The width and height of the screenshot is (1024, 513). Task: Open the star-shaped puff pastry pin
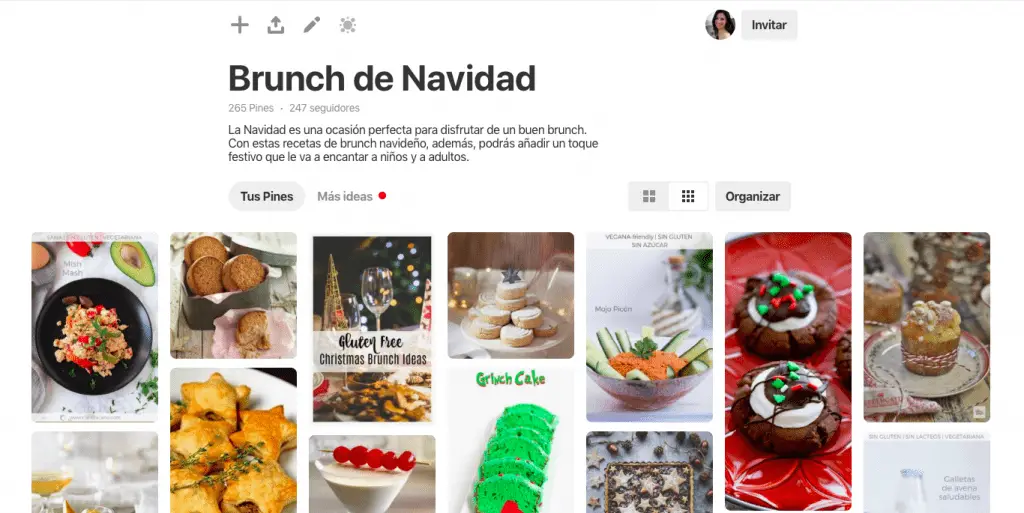[234, 441]
